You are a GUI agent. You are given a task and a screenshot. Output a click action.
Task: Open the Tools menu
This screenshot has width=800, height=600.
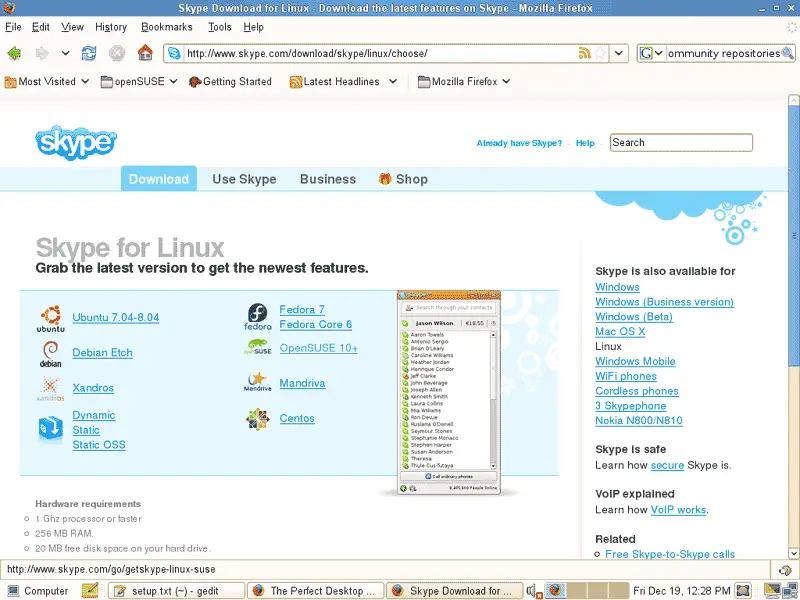220,27
